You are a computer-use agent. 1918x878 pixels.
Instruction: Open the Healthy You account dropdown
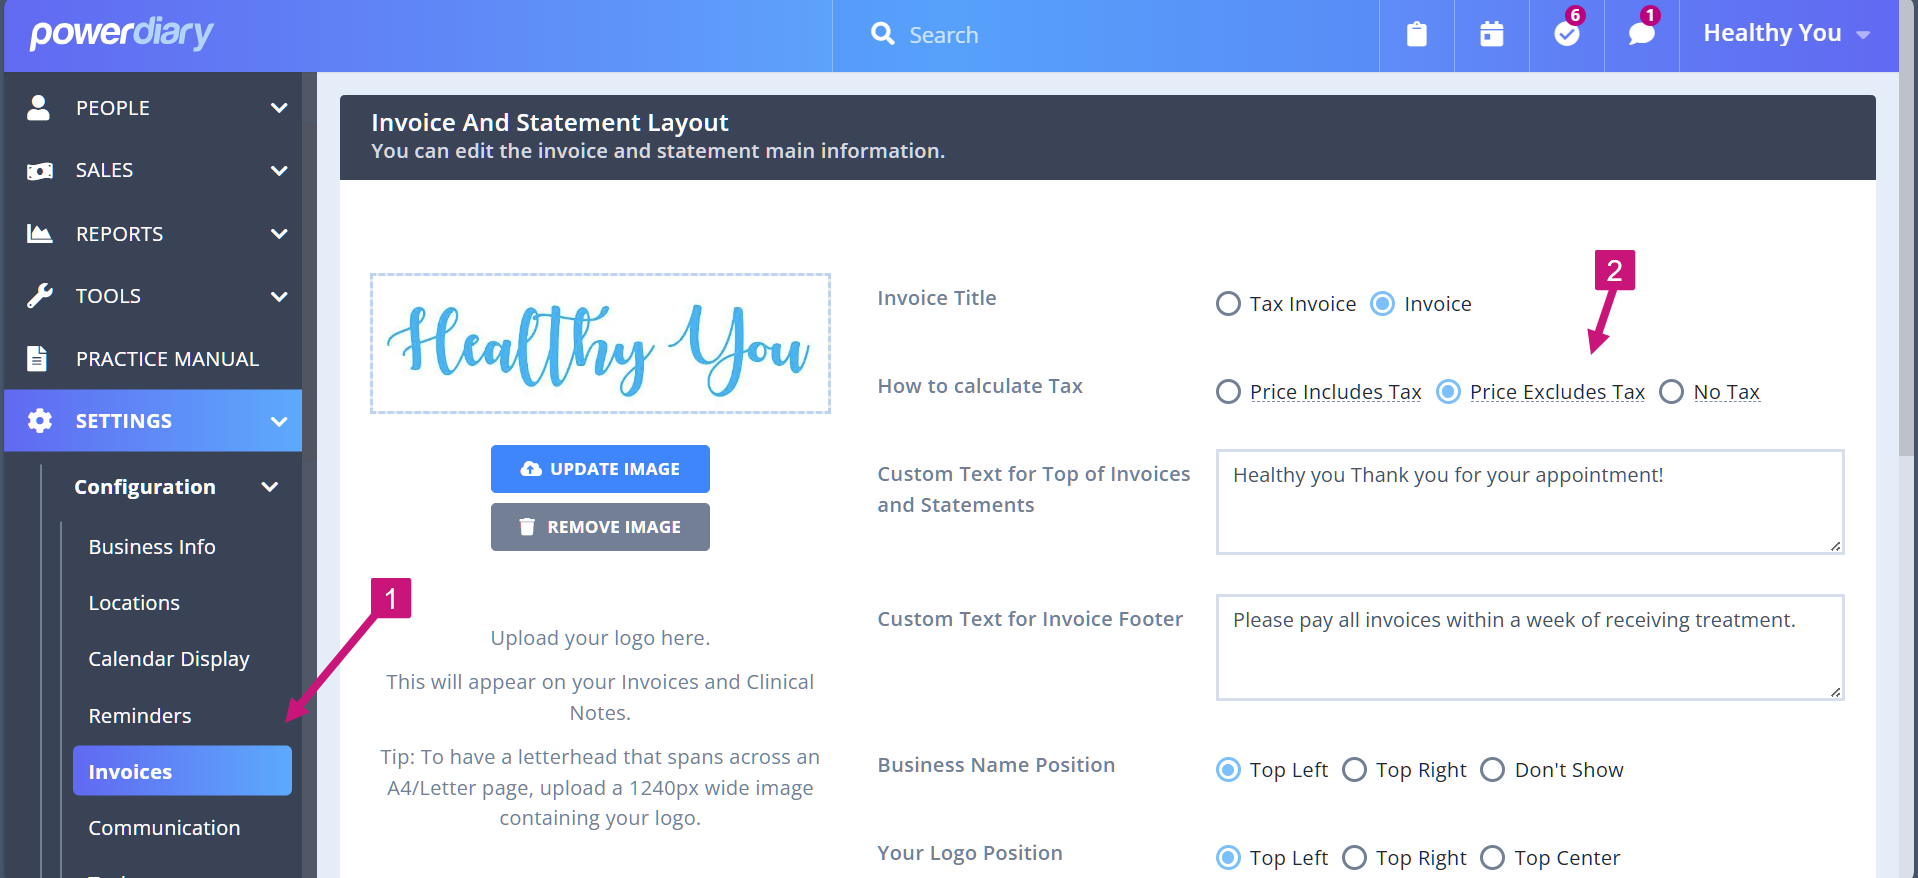pyautogui.click(x=1786, y=33)
